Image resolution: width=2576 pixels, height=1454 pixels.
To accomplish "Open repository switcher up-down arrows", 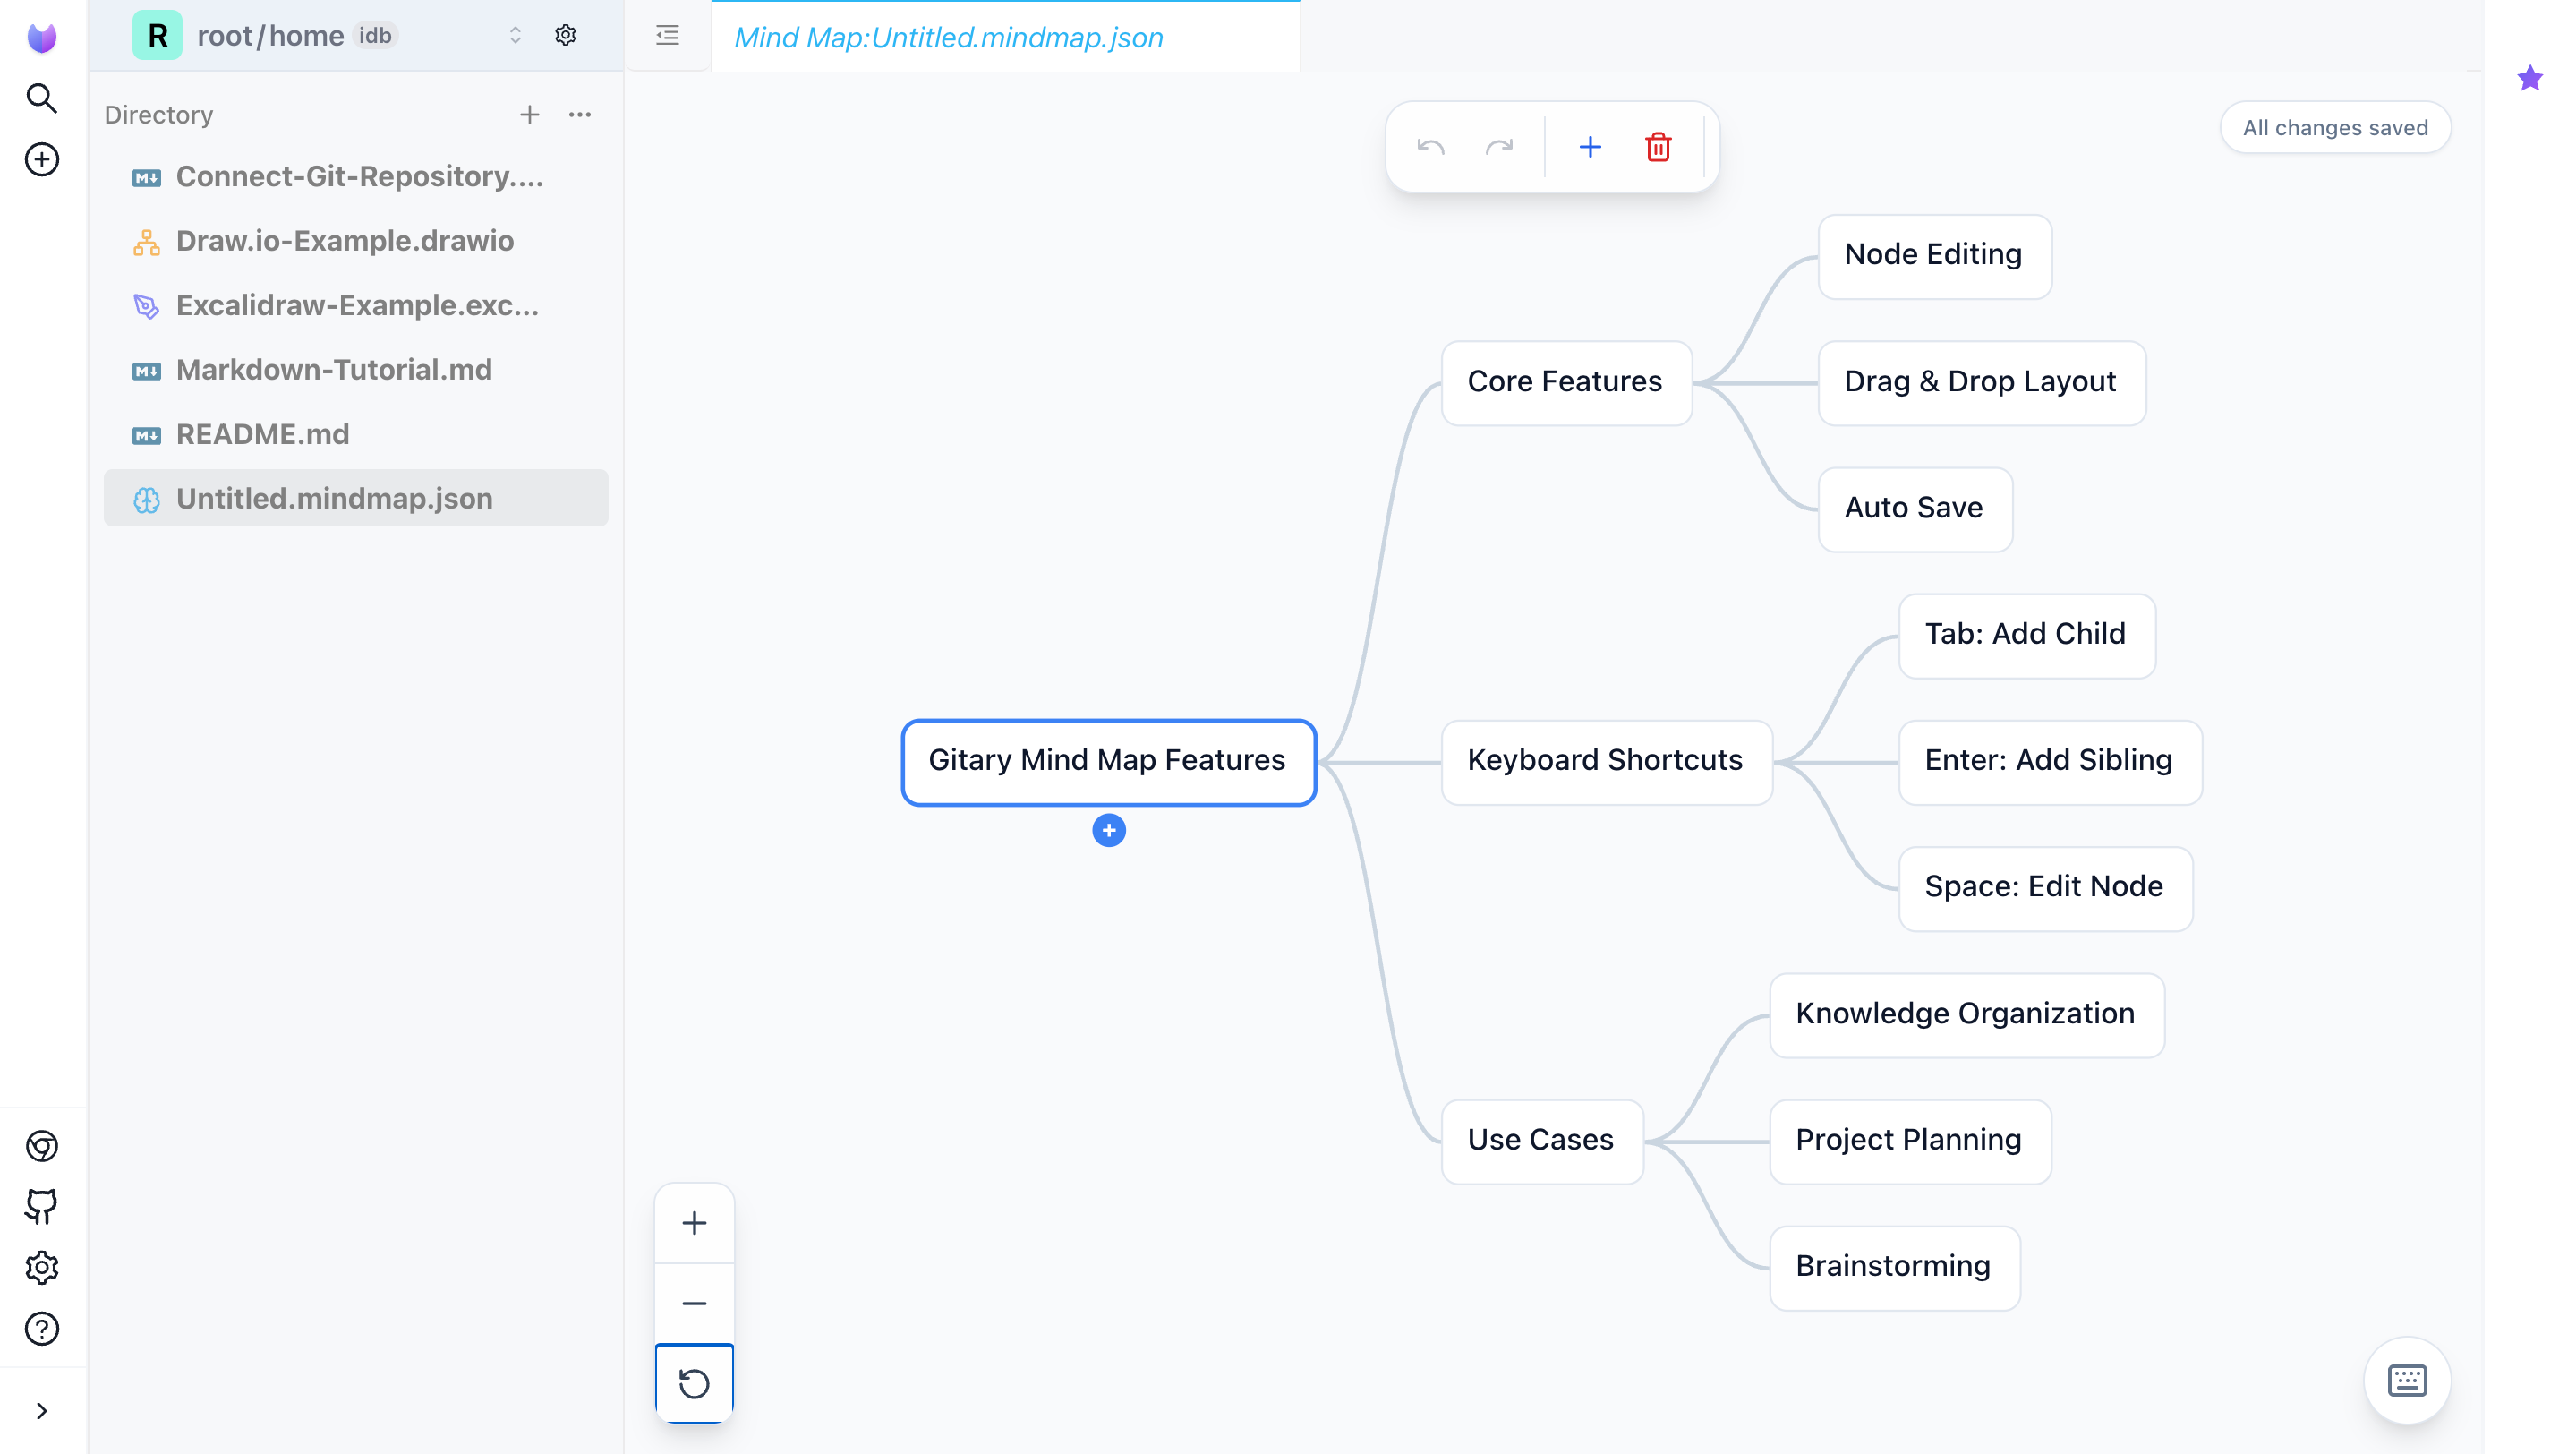I will pyautogui.click(x=515, y=36).
